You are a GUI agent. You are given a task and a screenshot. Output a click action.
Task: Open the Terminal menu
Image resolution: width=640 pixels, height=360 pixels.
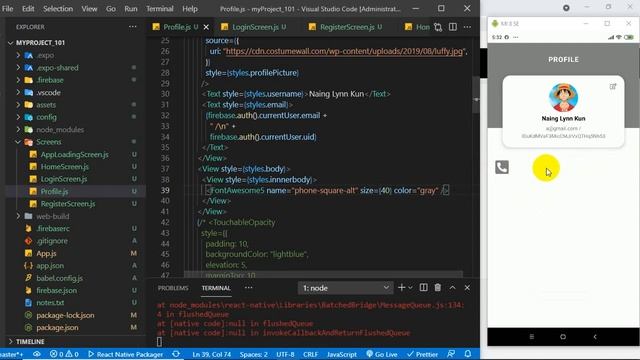click(x=160, y=9)
